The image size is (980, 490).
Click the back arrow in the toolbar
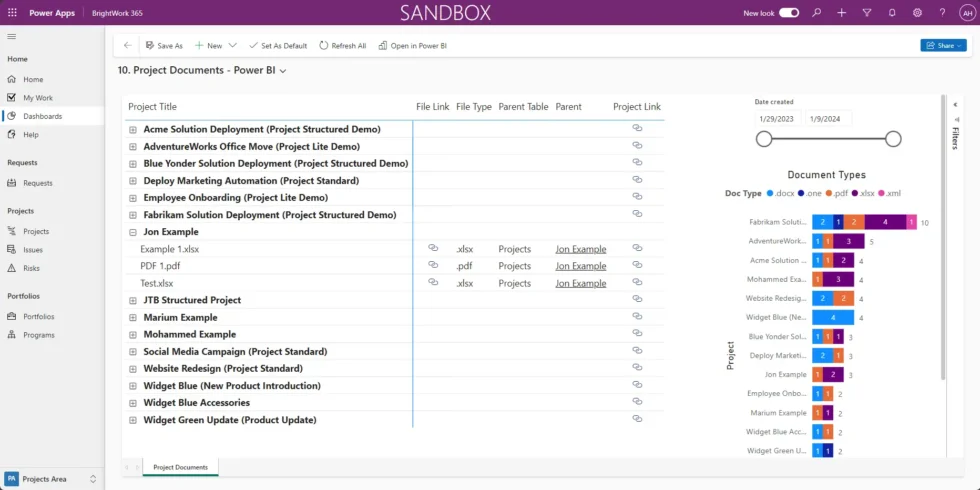coord(127,45)
